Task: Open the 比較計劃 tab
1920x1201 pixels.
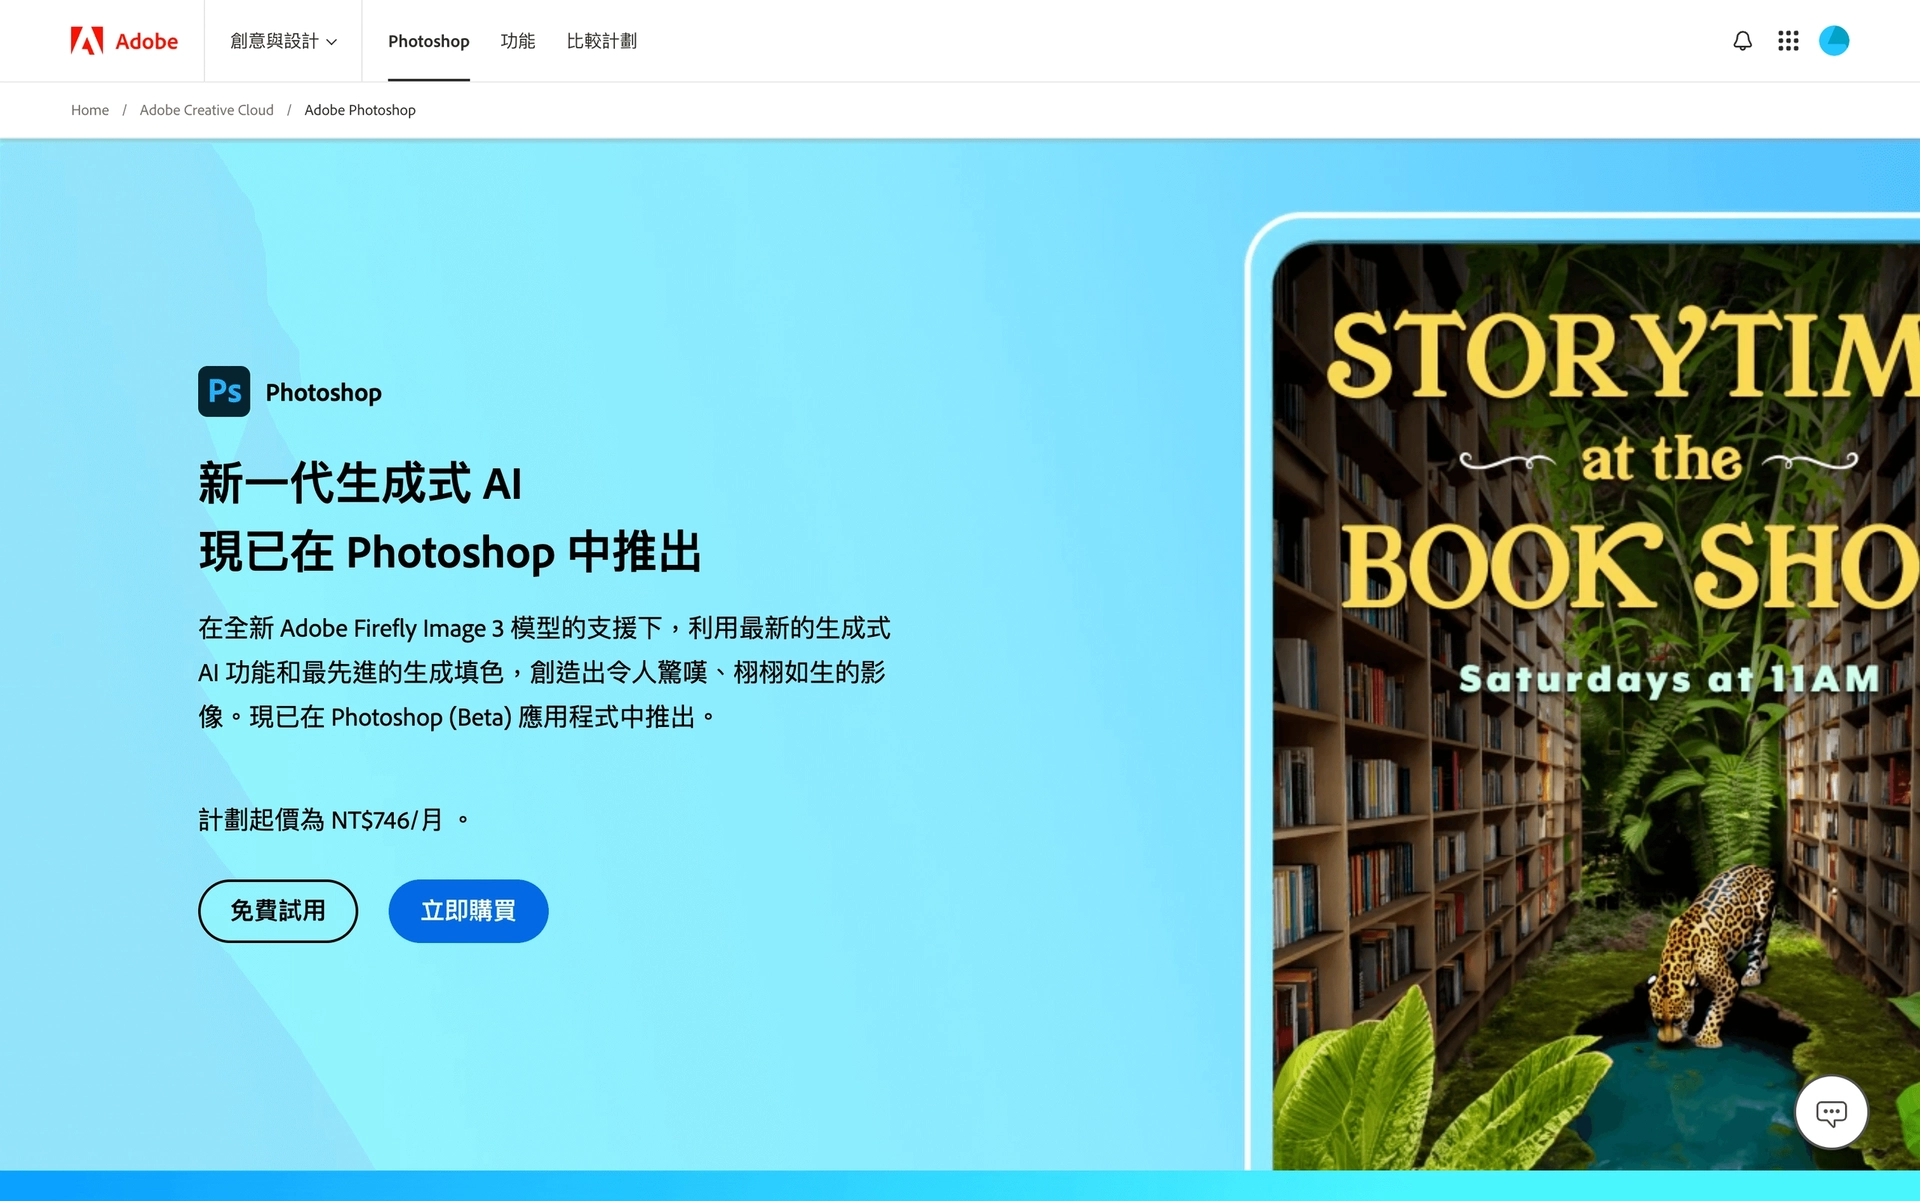Action: tap(602, 41)
